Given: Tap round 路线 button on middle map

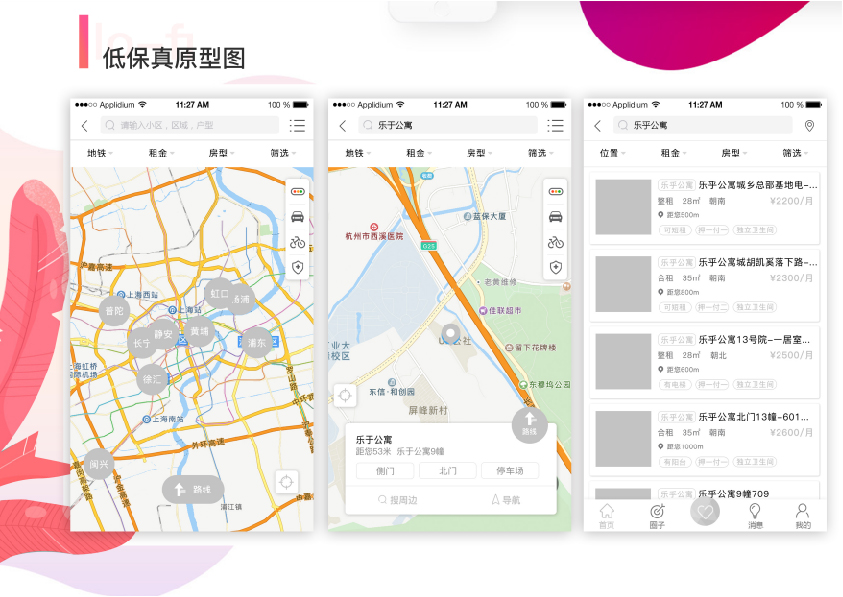Looking at the screenshot, I should click(x=530, y=425).
